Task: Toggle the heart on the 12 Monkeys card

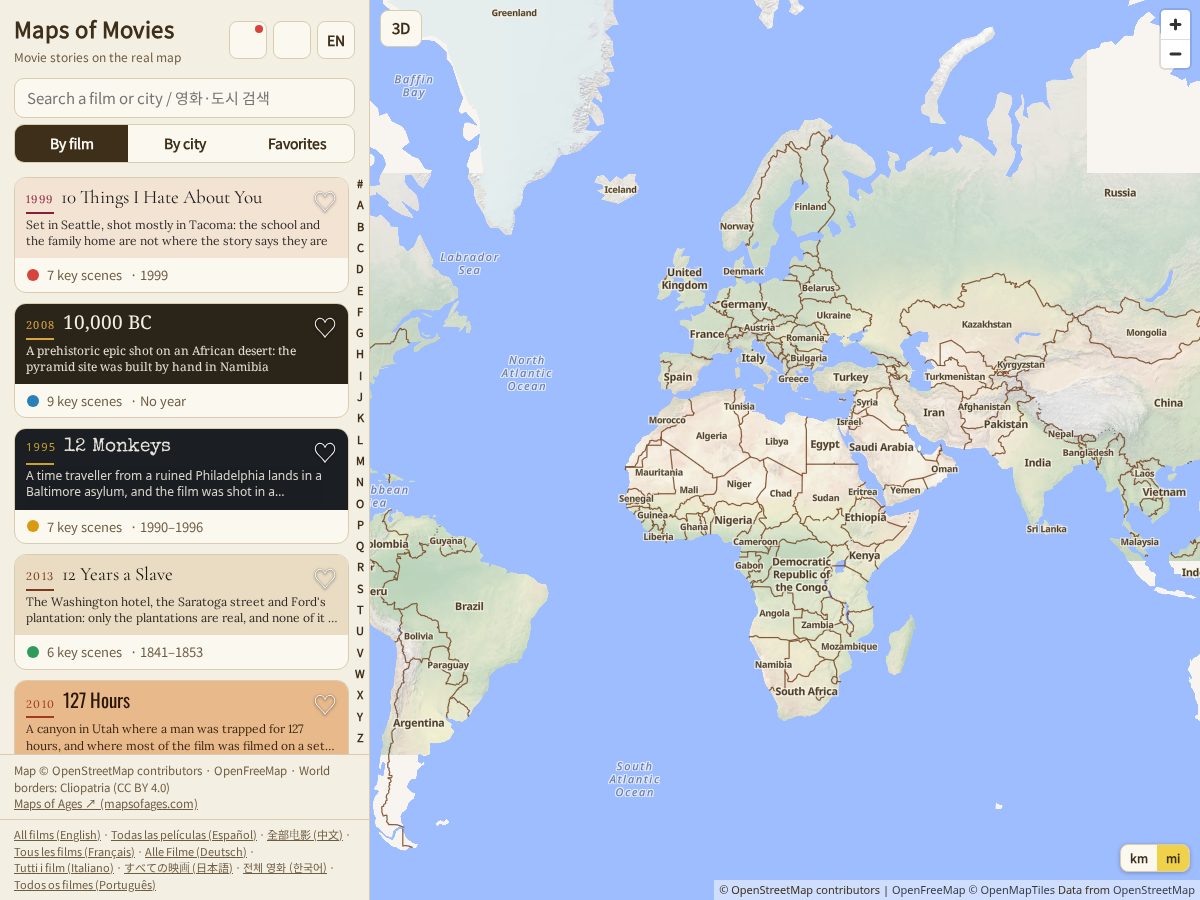Action: 325,452
